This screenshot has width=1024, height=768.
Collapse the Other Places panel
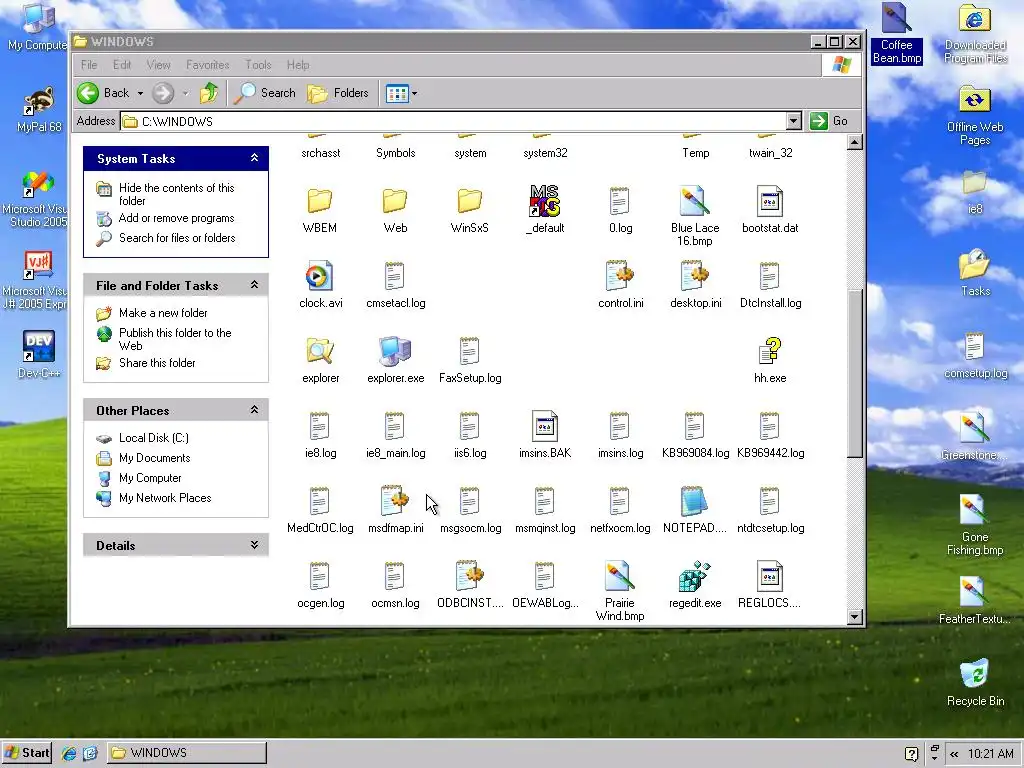click(254, 410)
